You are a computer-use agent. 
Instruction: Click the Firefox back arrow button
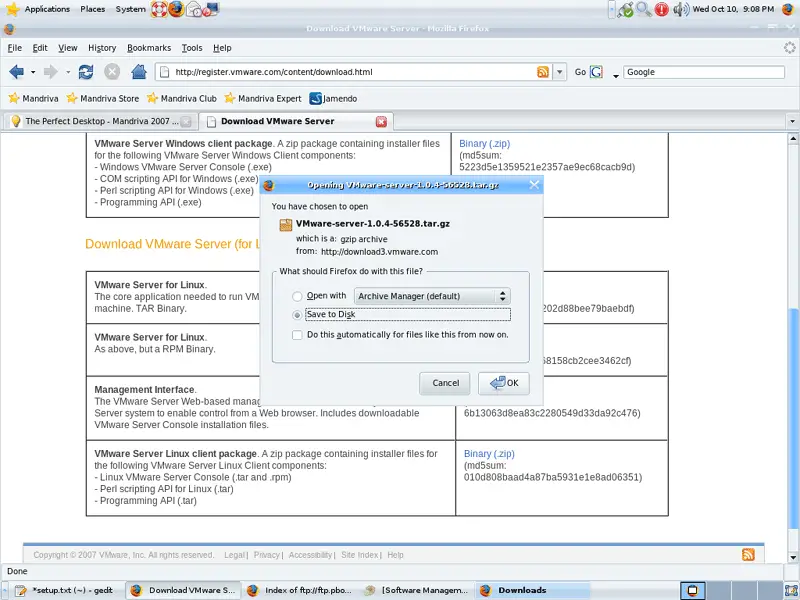pyautogui.click(x=16, y=72)
